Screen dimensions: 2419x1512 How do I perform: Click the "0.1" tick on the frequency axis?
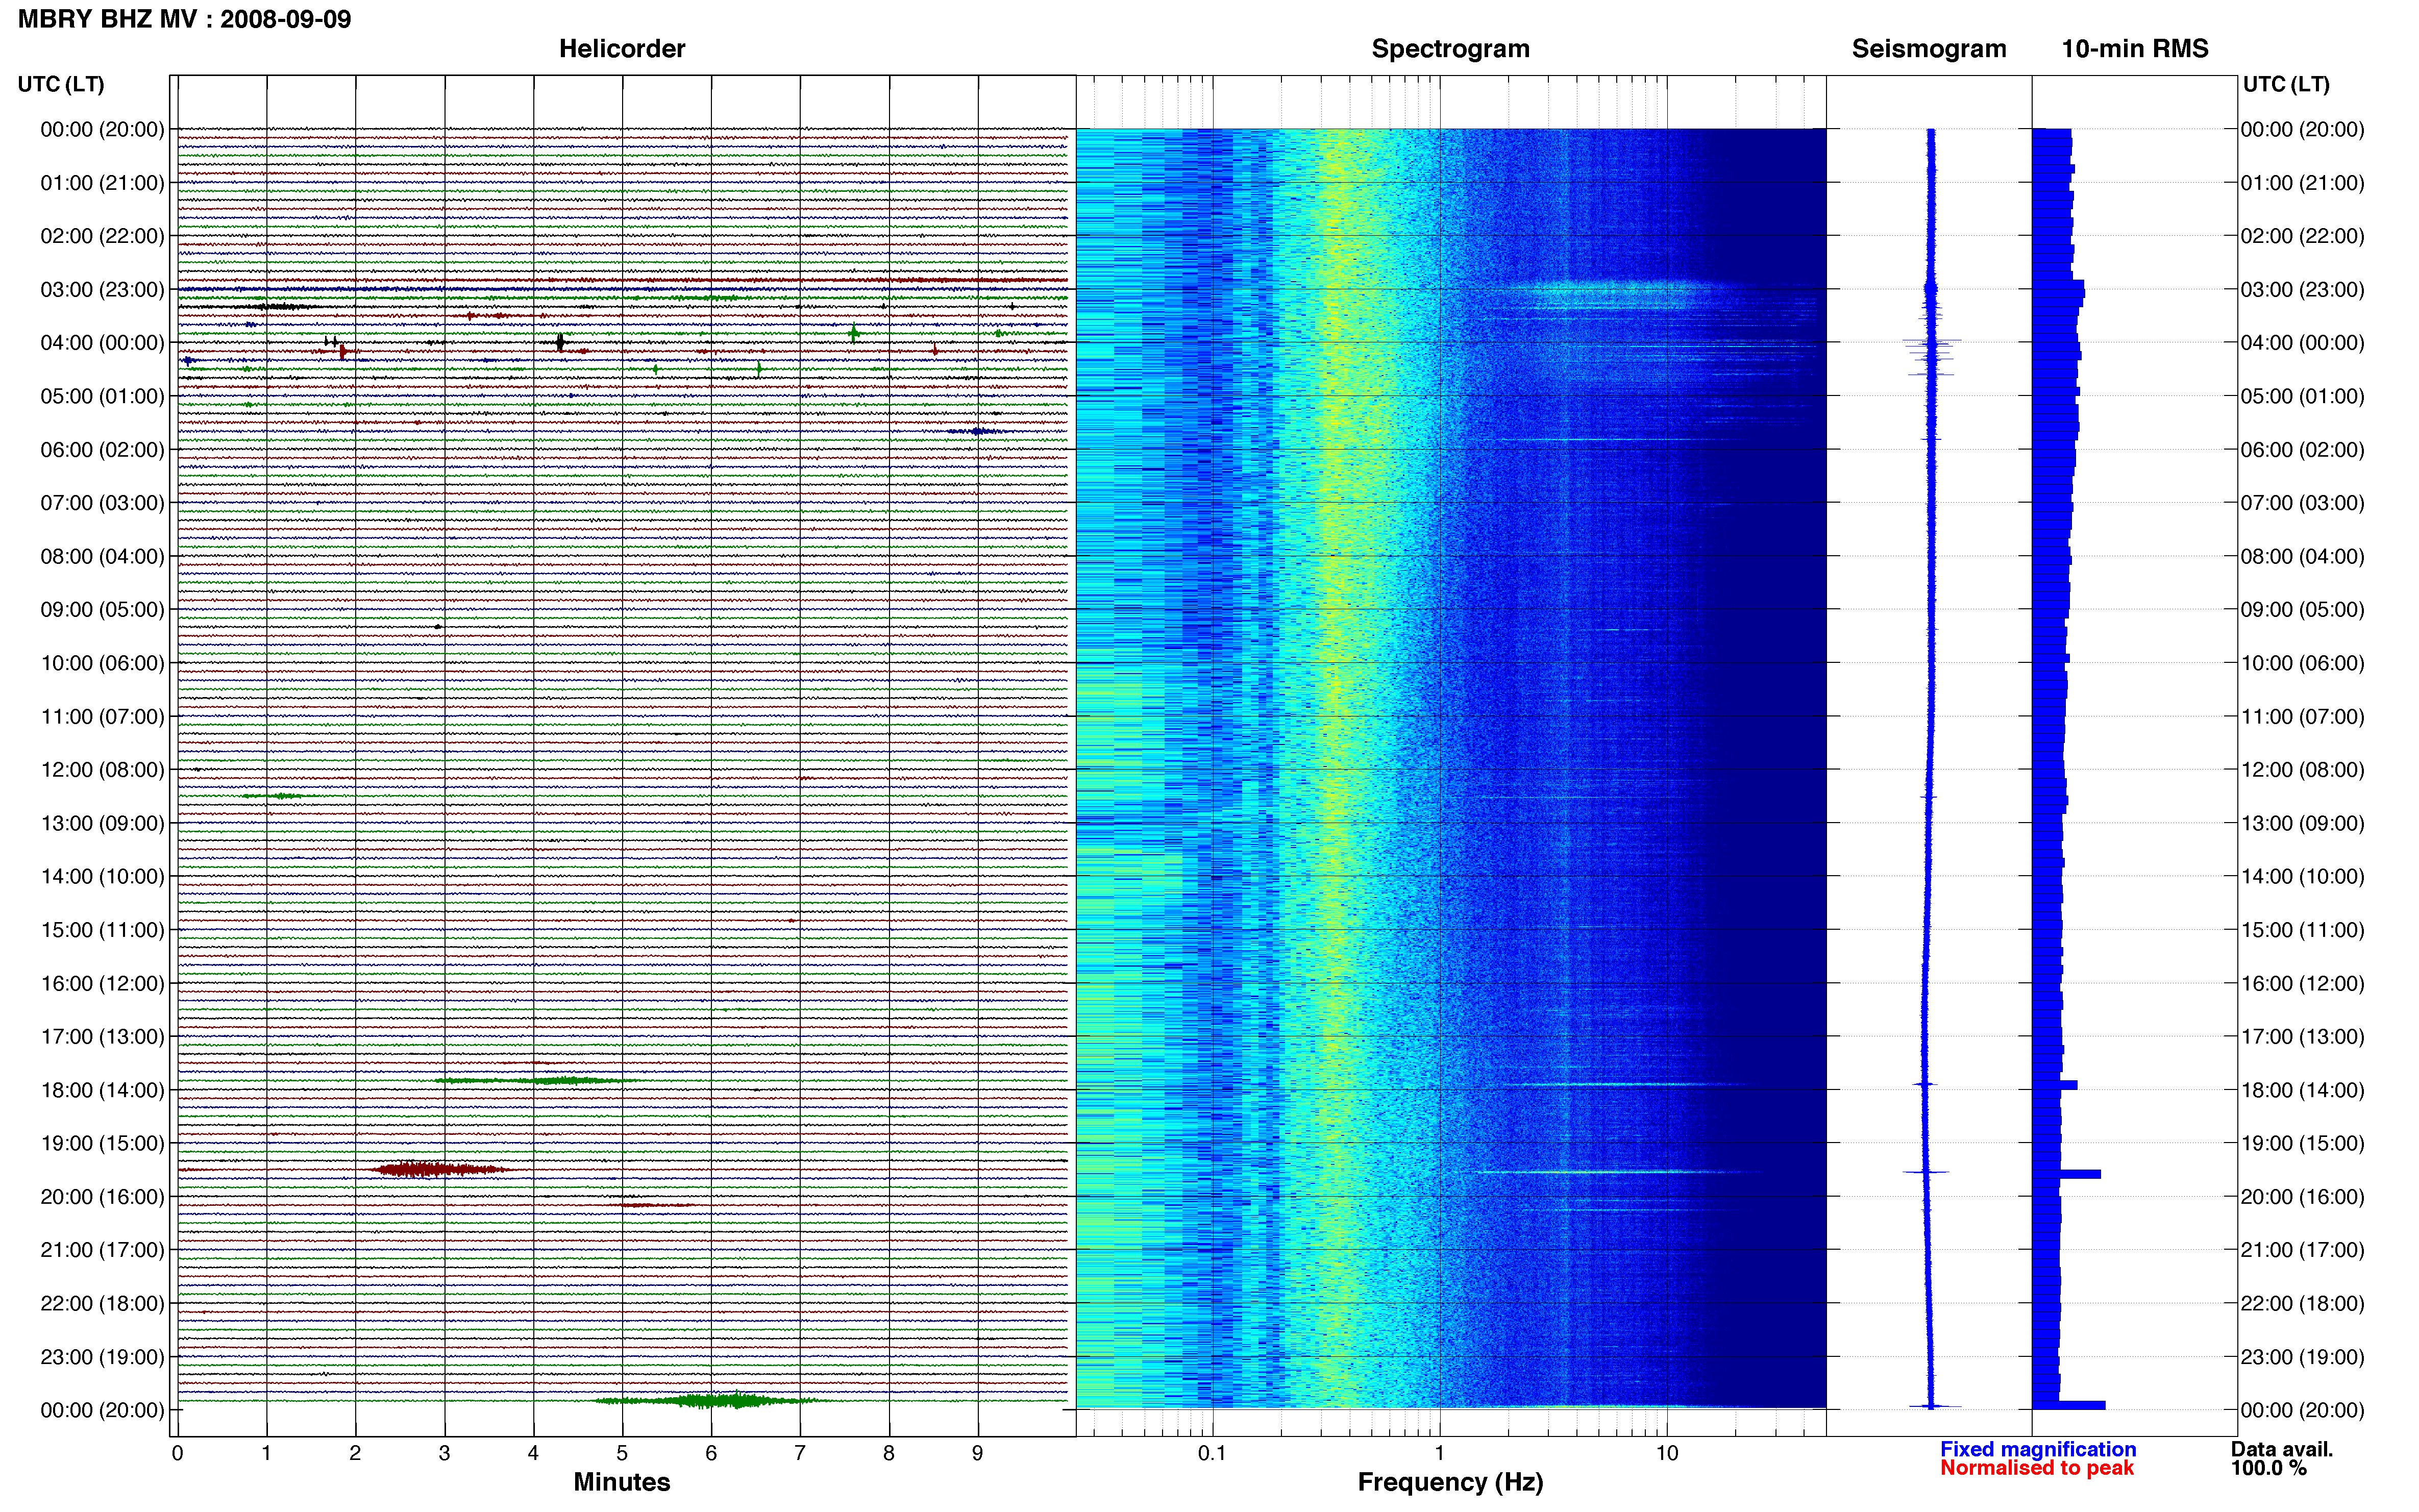pos(1212,1453)
